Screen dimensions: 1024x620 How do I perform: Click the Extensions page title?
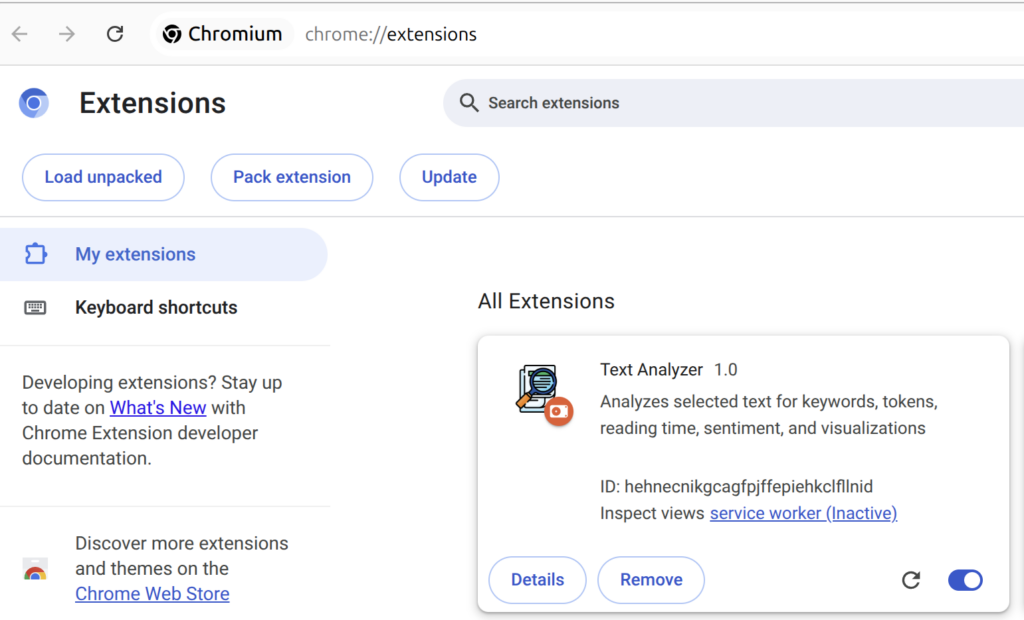point(152,103)
